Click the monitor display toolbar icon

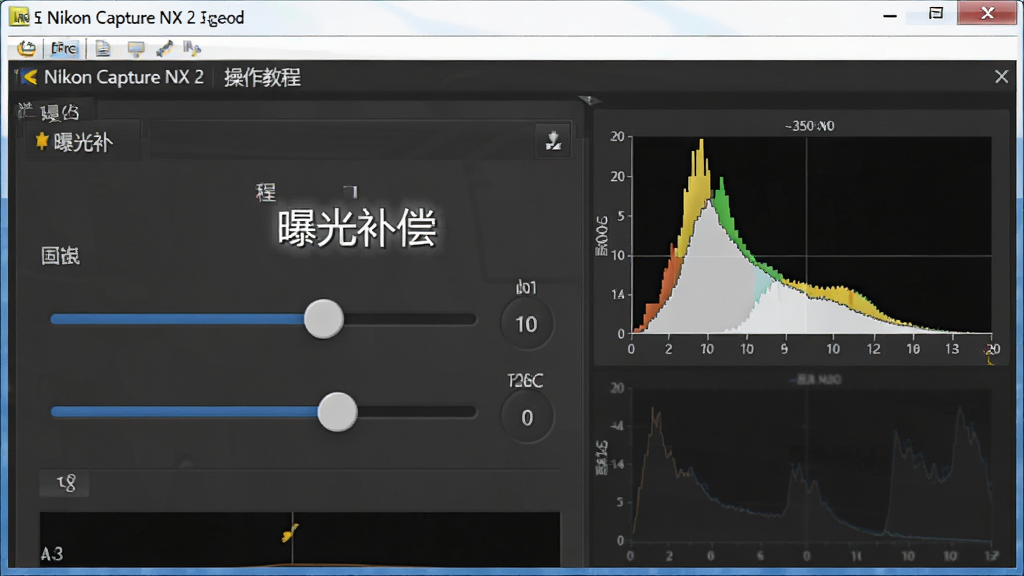click(136, 49)
